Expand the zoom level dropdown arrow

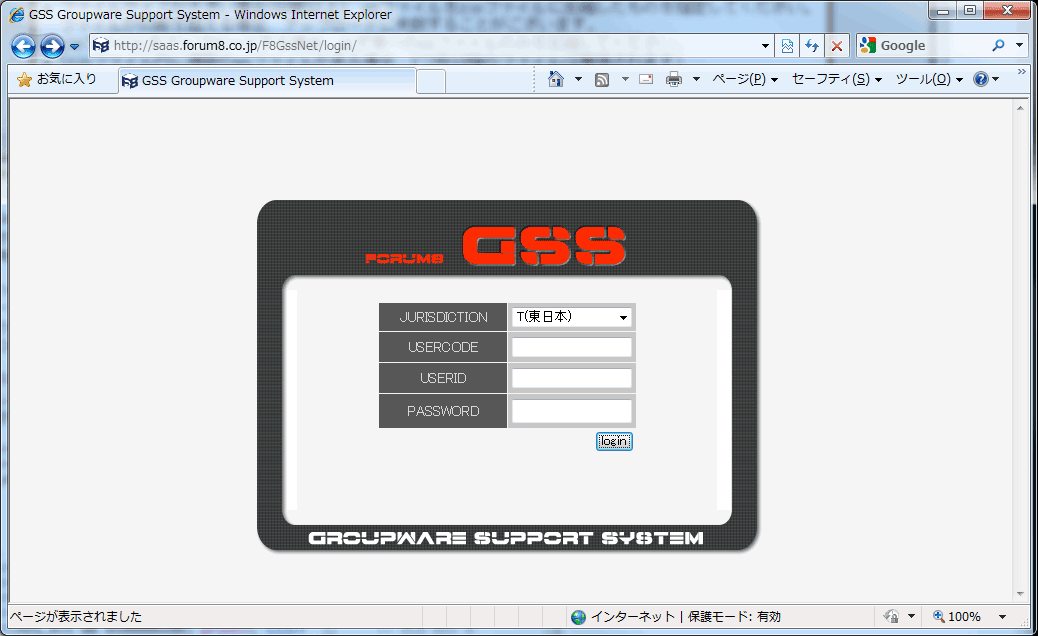[1002, 616]
